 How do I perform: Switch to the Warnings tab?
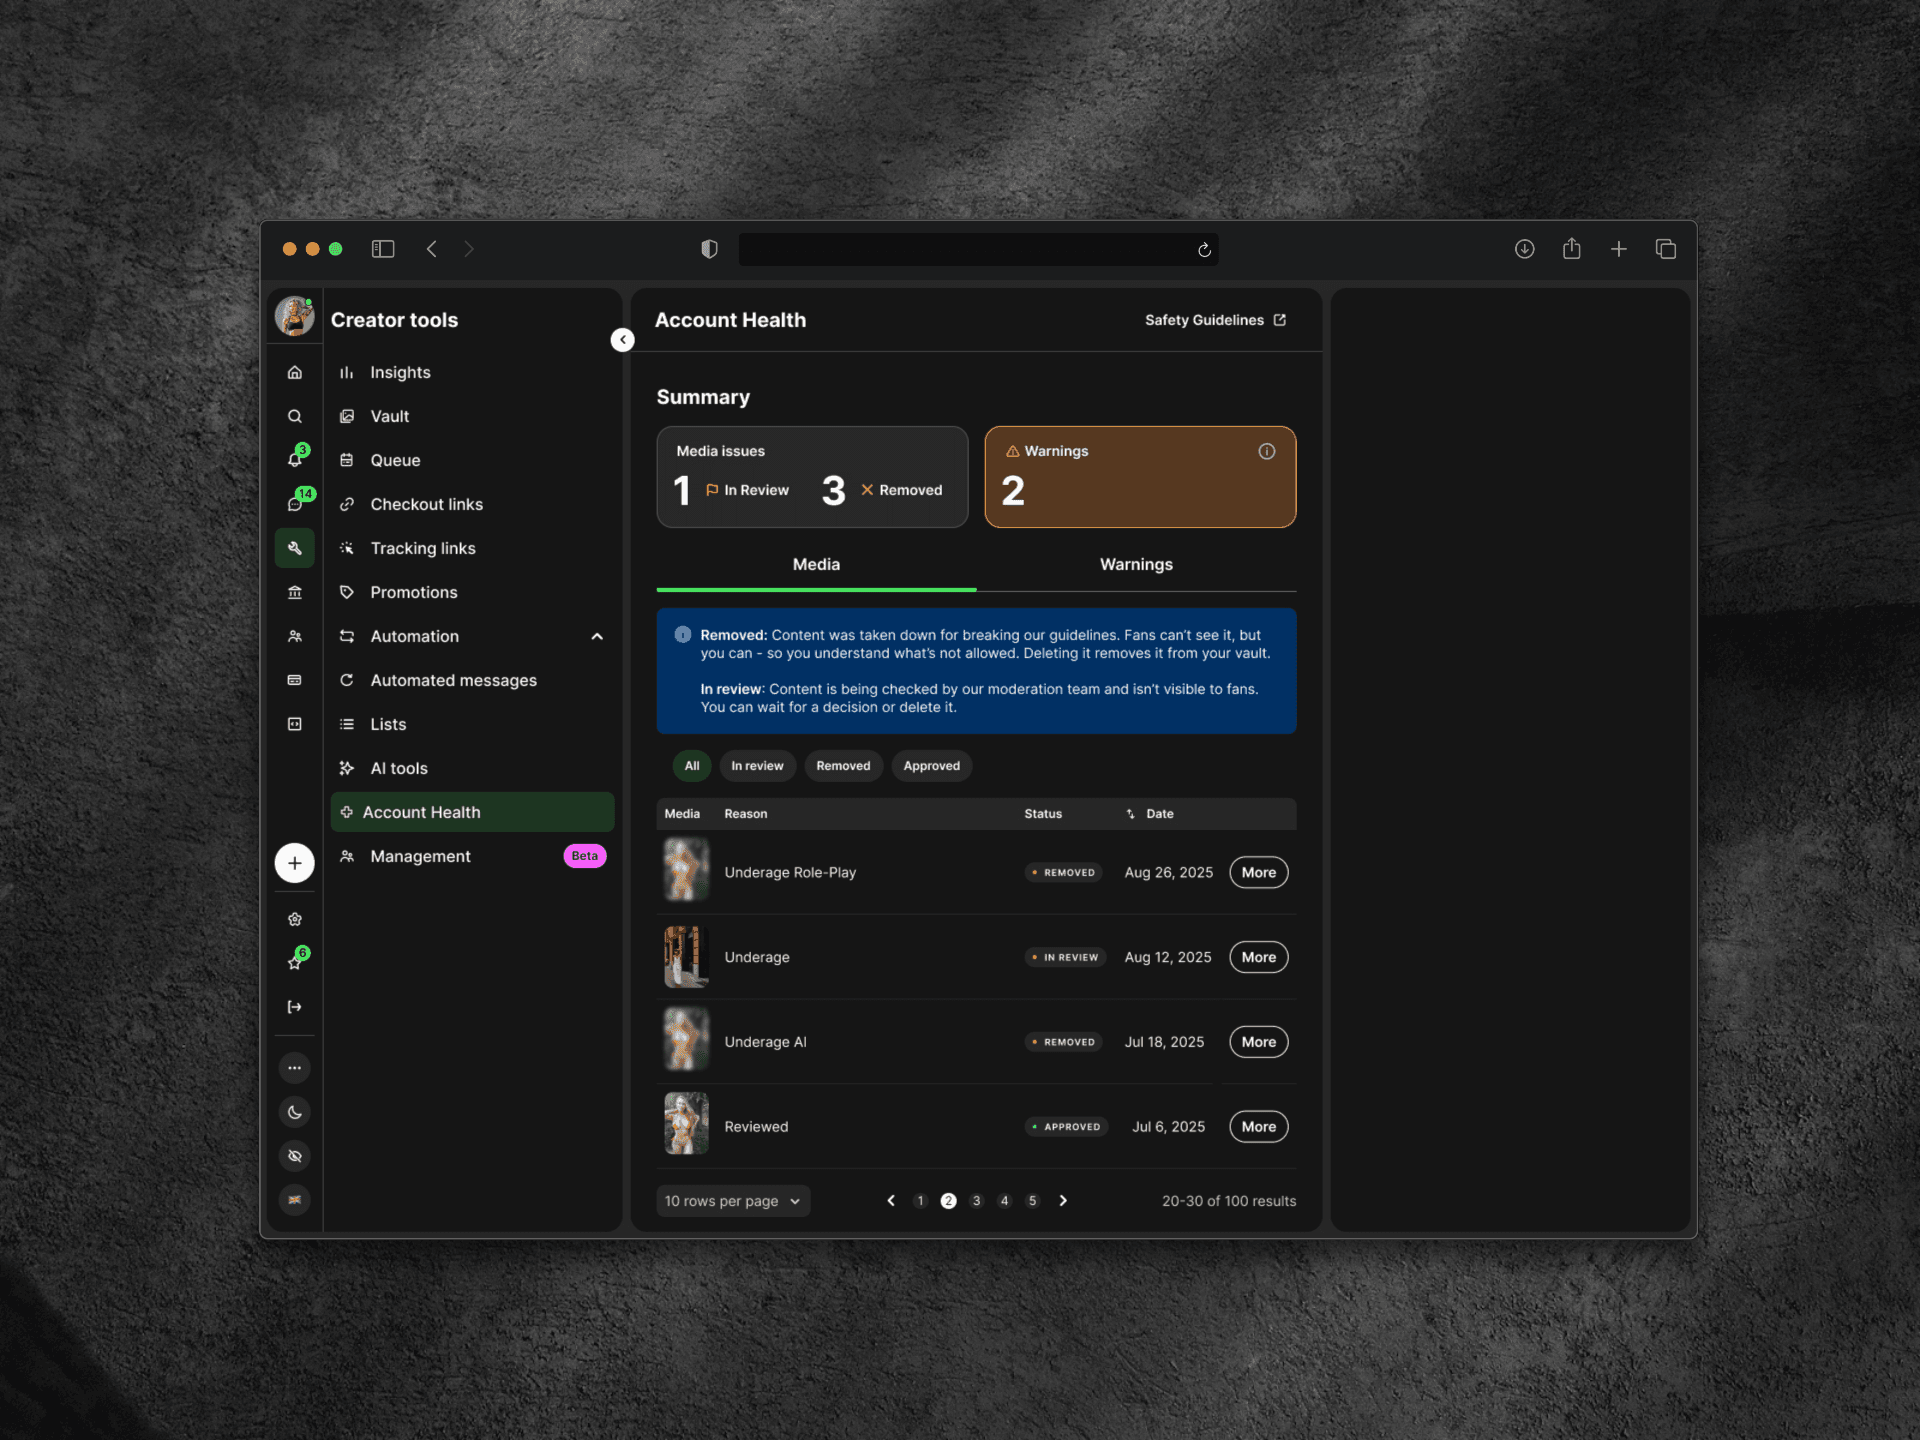click(1136, 564)
